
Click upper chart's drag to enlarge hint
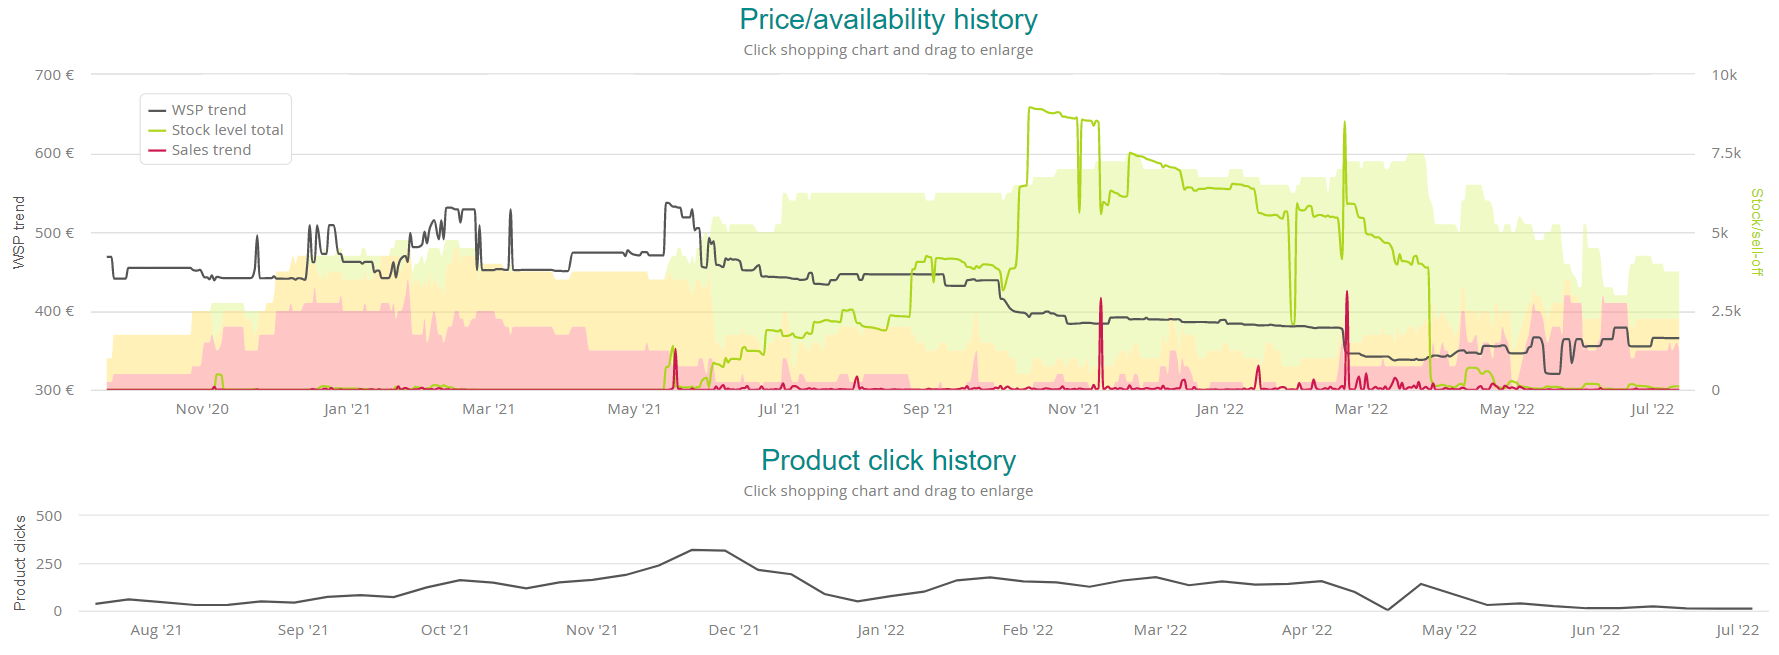click(x=888, y=50)
